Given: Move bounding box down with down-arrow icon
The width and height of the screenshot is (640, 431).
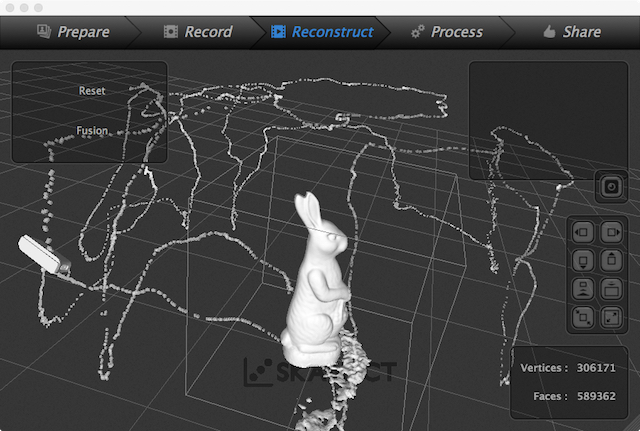Looking at the screenshot, I should 583,260.
